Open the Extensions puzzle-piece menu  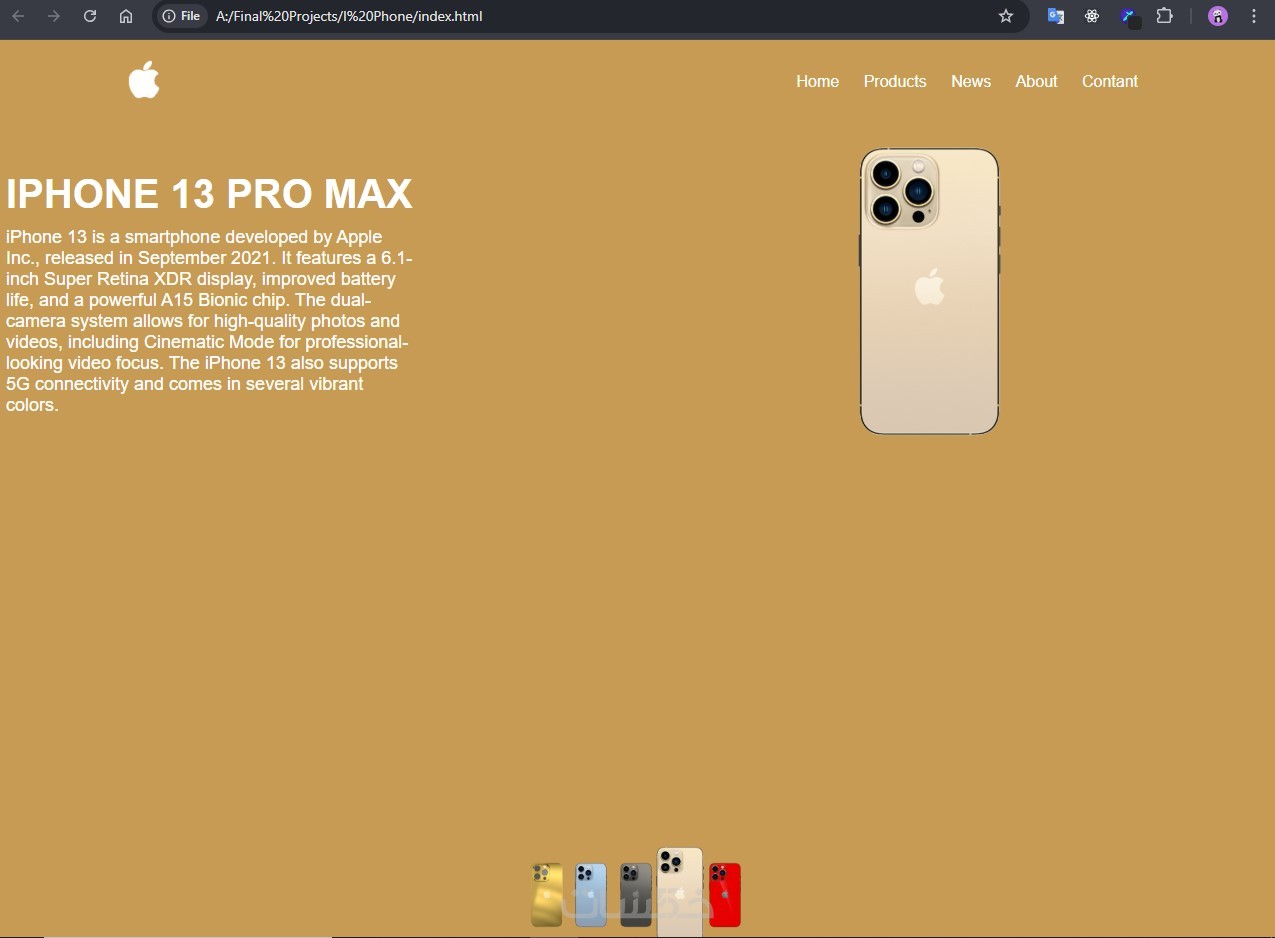click(x=1164, y=16)
